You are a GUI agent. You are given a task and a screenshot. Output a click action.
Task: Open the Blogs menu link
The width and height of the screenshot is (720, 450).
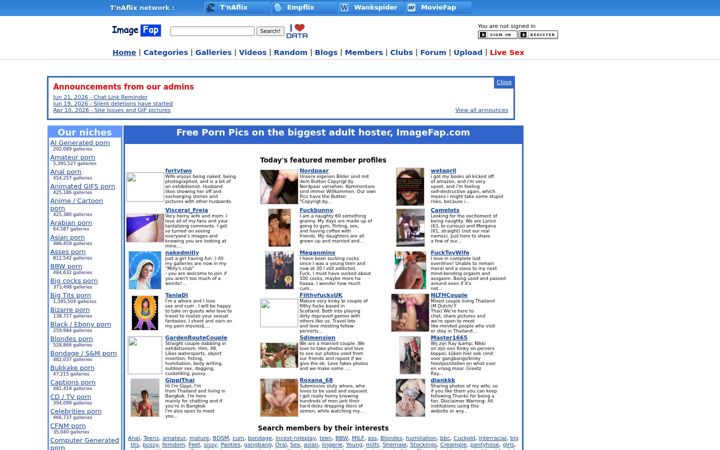click(326, 52)
